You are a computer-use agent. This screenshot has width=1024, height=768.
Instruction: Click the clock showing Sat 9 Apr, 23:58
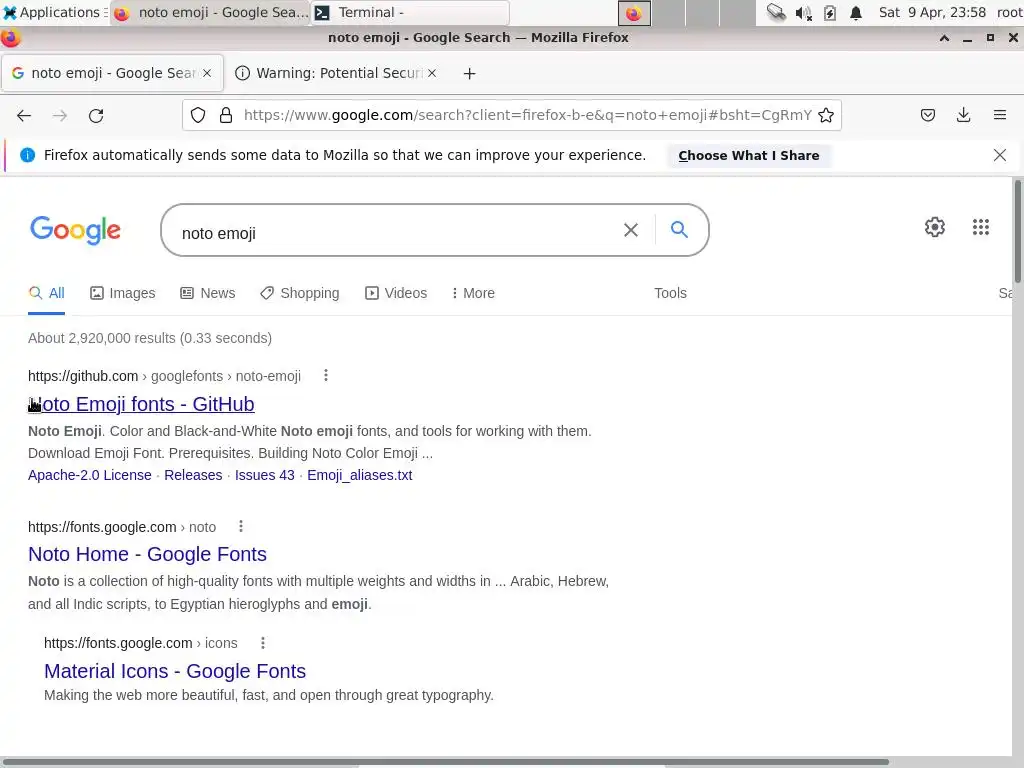point(932,12)
